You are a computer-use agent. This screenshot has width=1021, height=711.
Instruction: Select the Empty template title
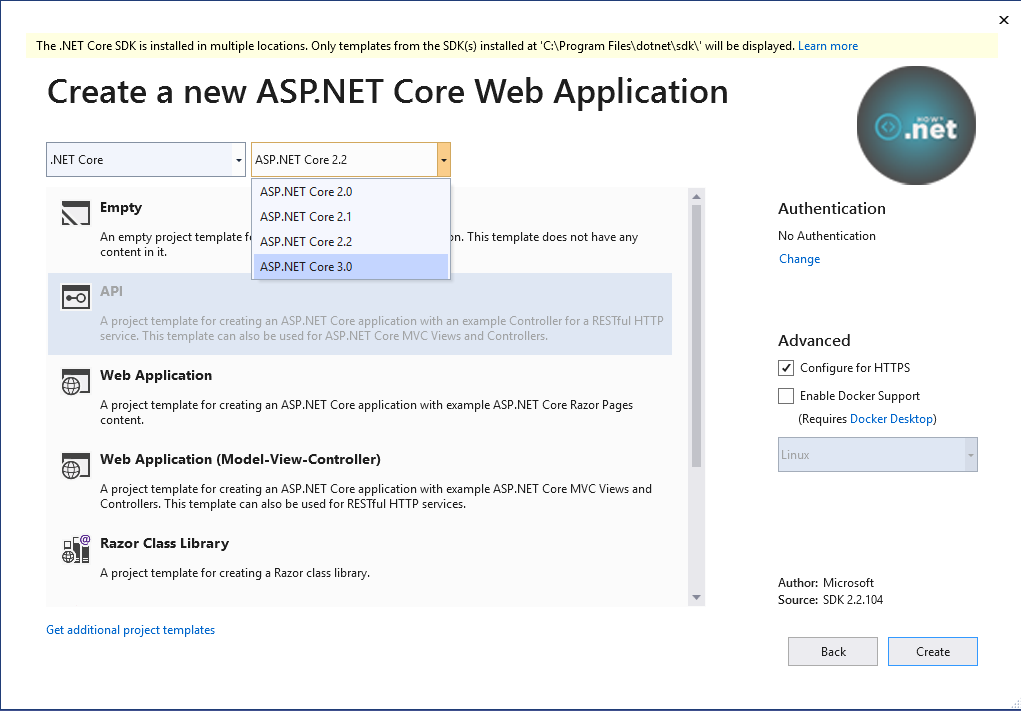tap(120, 208)
